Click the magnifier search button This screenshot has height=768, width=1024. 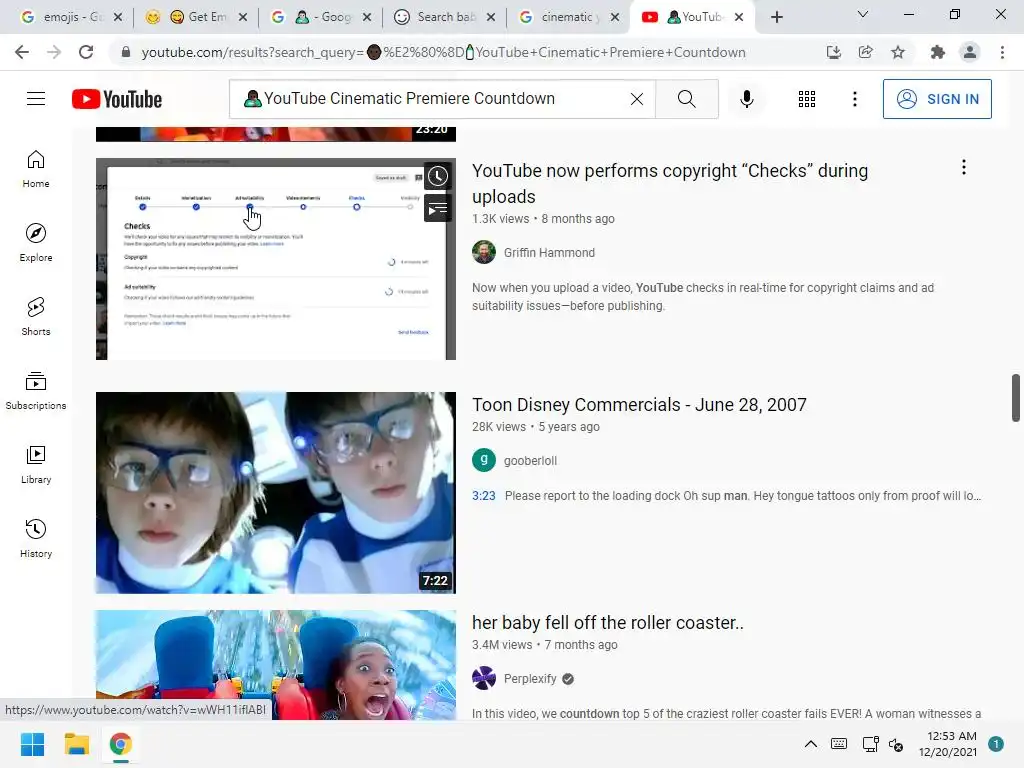[686, 99]
